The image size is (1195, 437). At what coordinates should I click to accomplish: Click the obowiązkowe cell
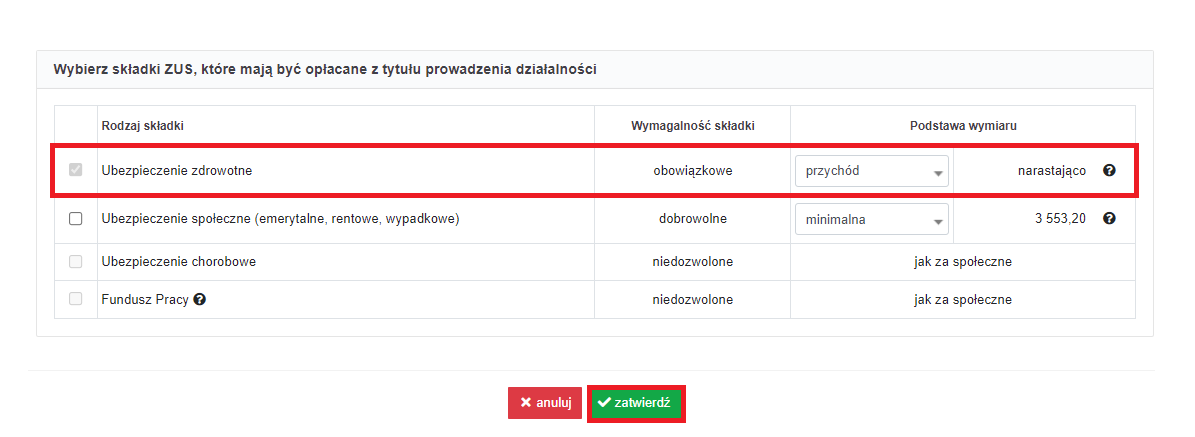pos(692,171)
